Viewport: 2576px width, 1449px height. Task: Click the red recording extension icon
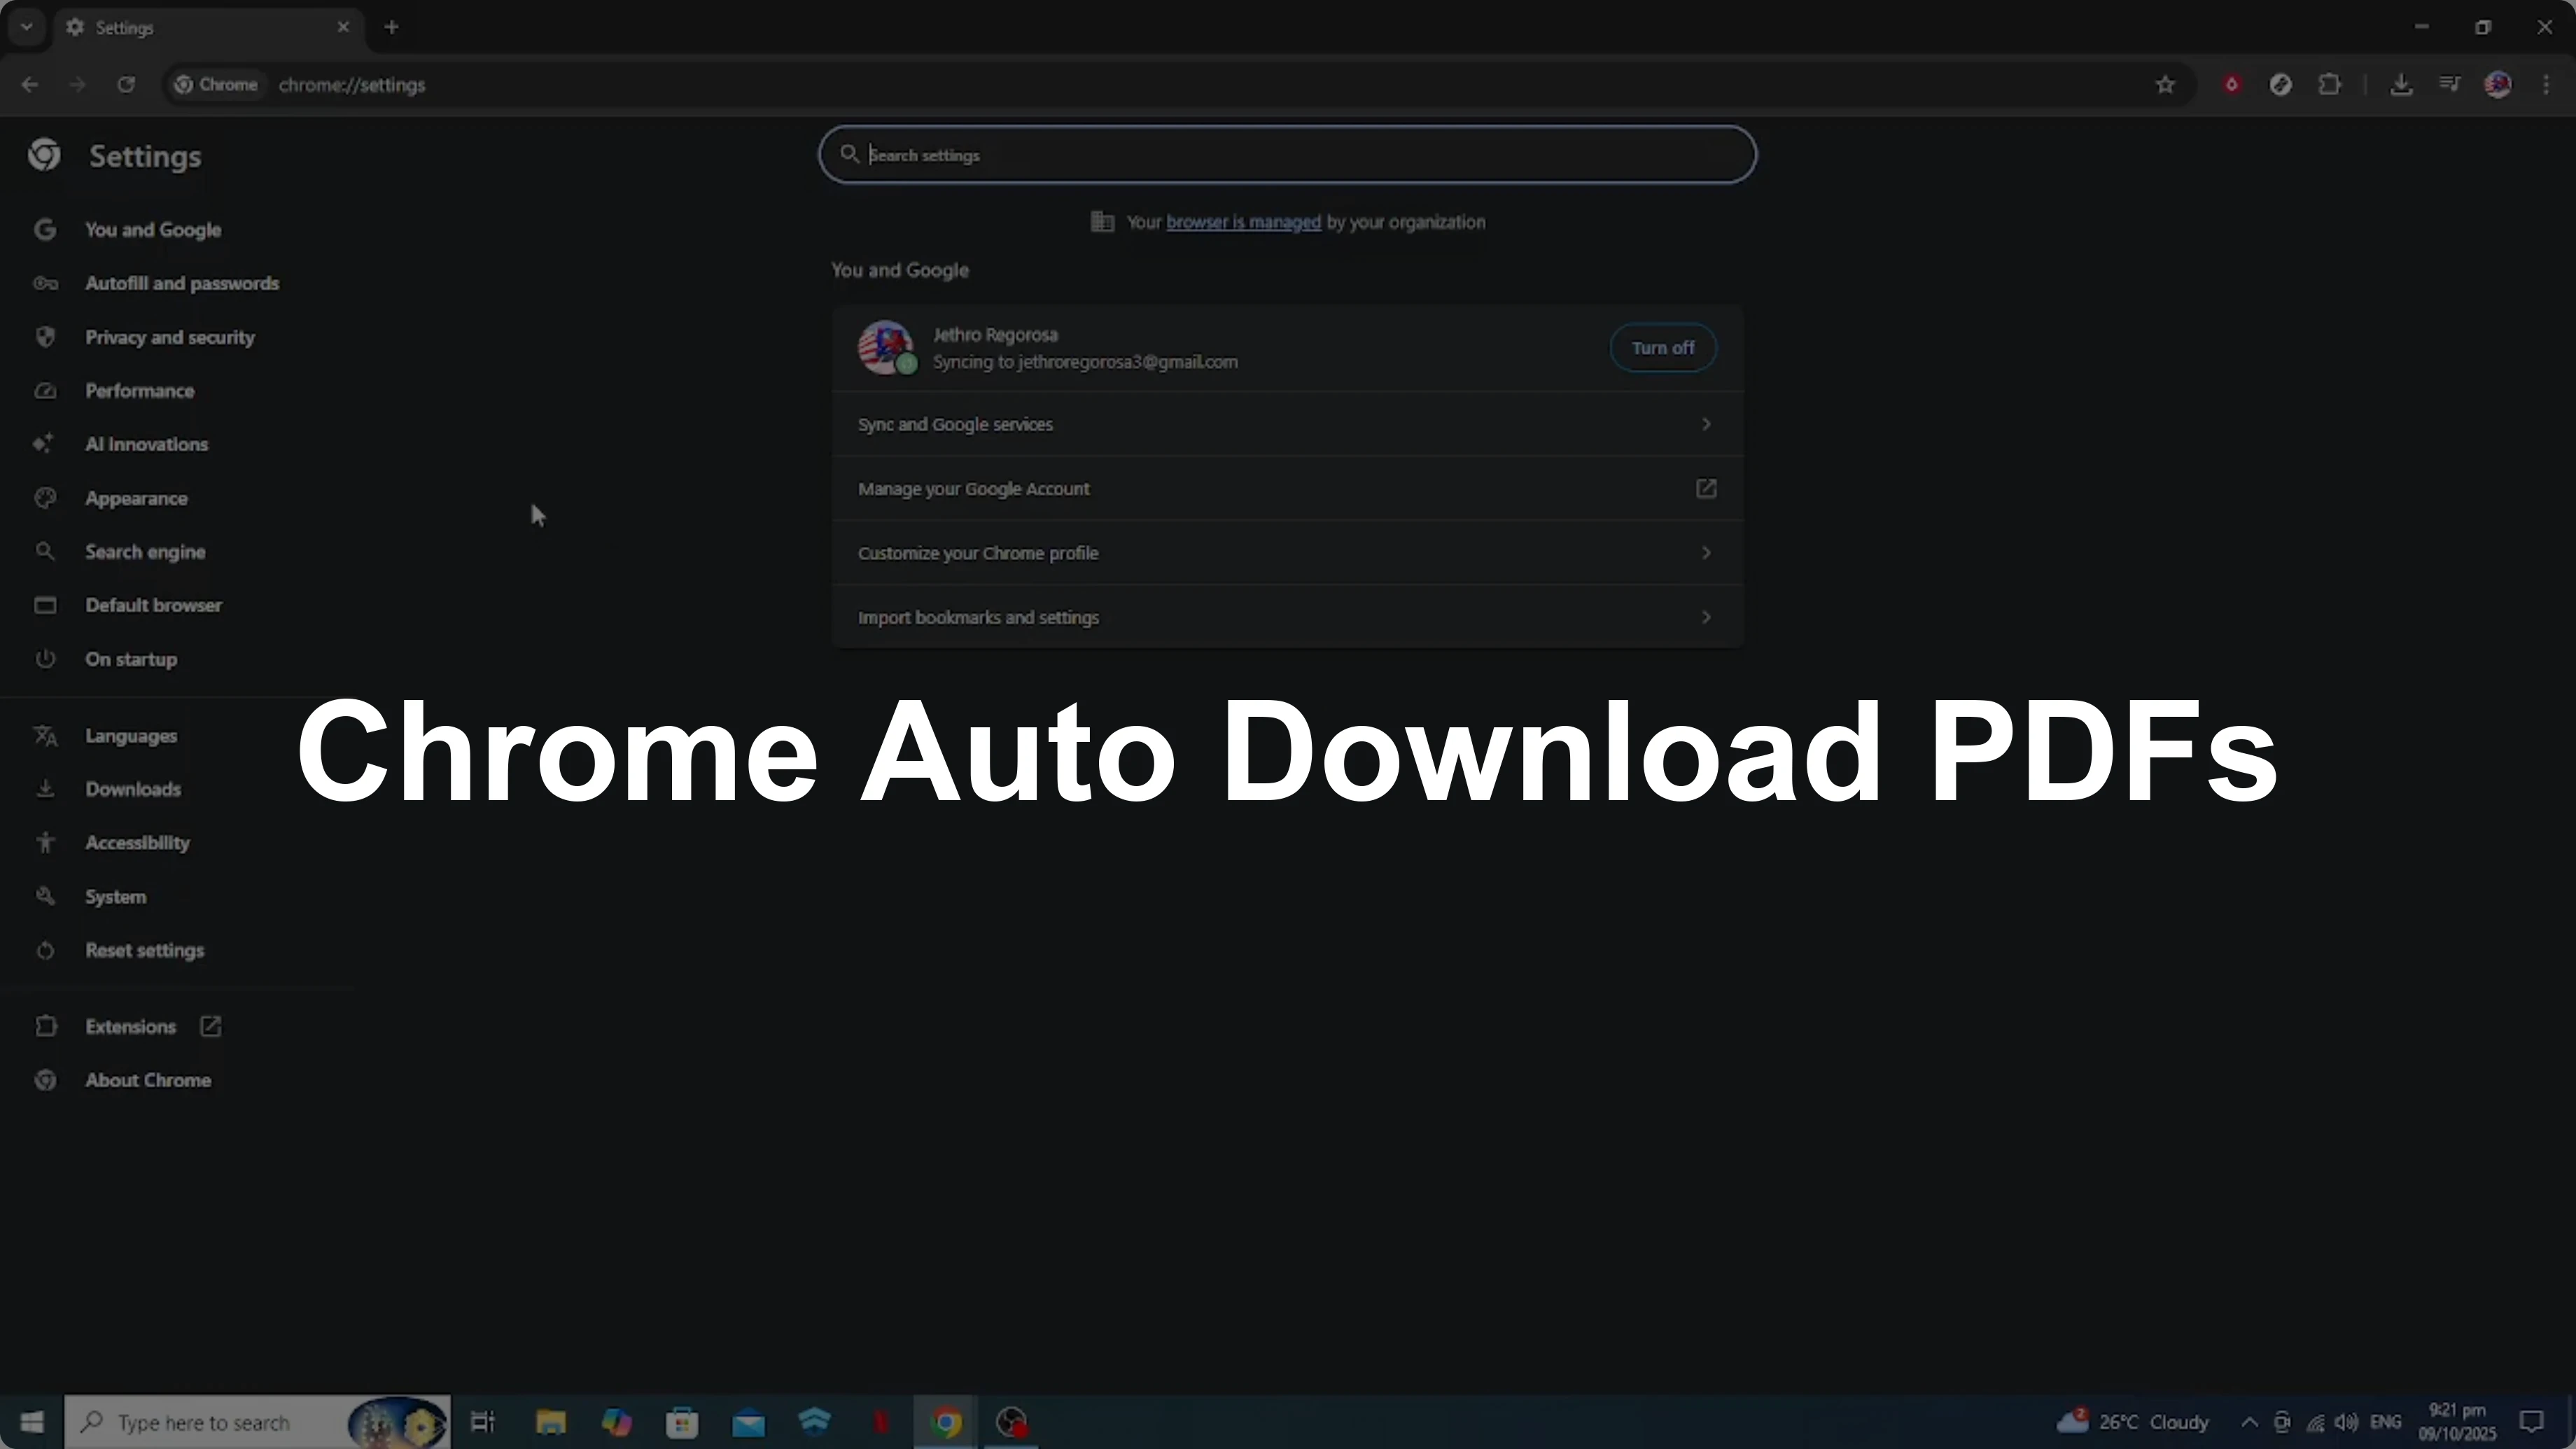coord(2231,85)
